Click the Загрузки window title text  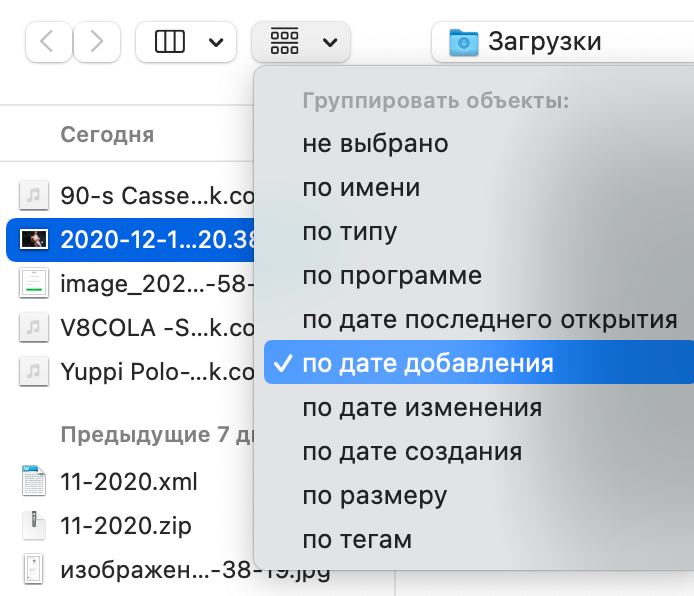tap(544, 42)
